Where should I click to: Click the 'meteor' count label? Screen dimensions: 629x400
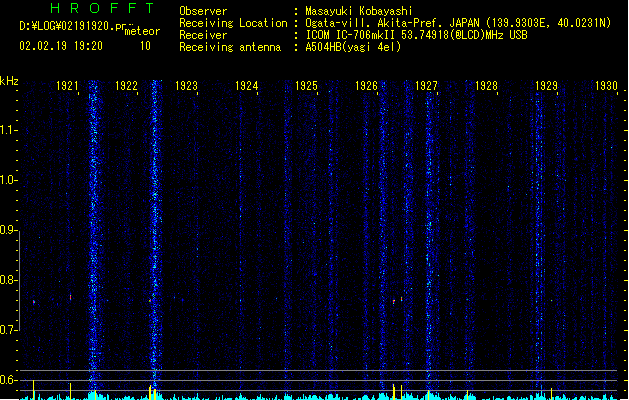(142, 31)
